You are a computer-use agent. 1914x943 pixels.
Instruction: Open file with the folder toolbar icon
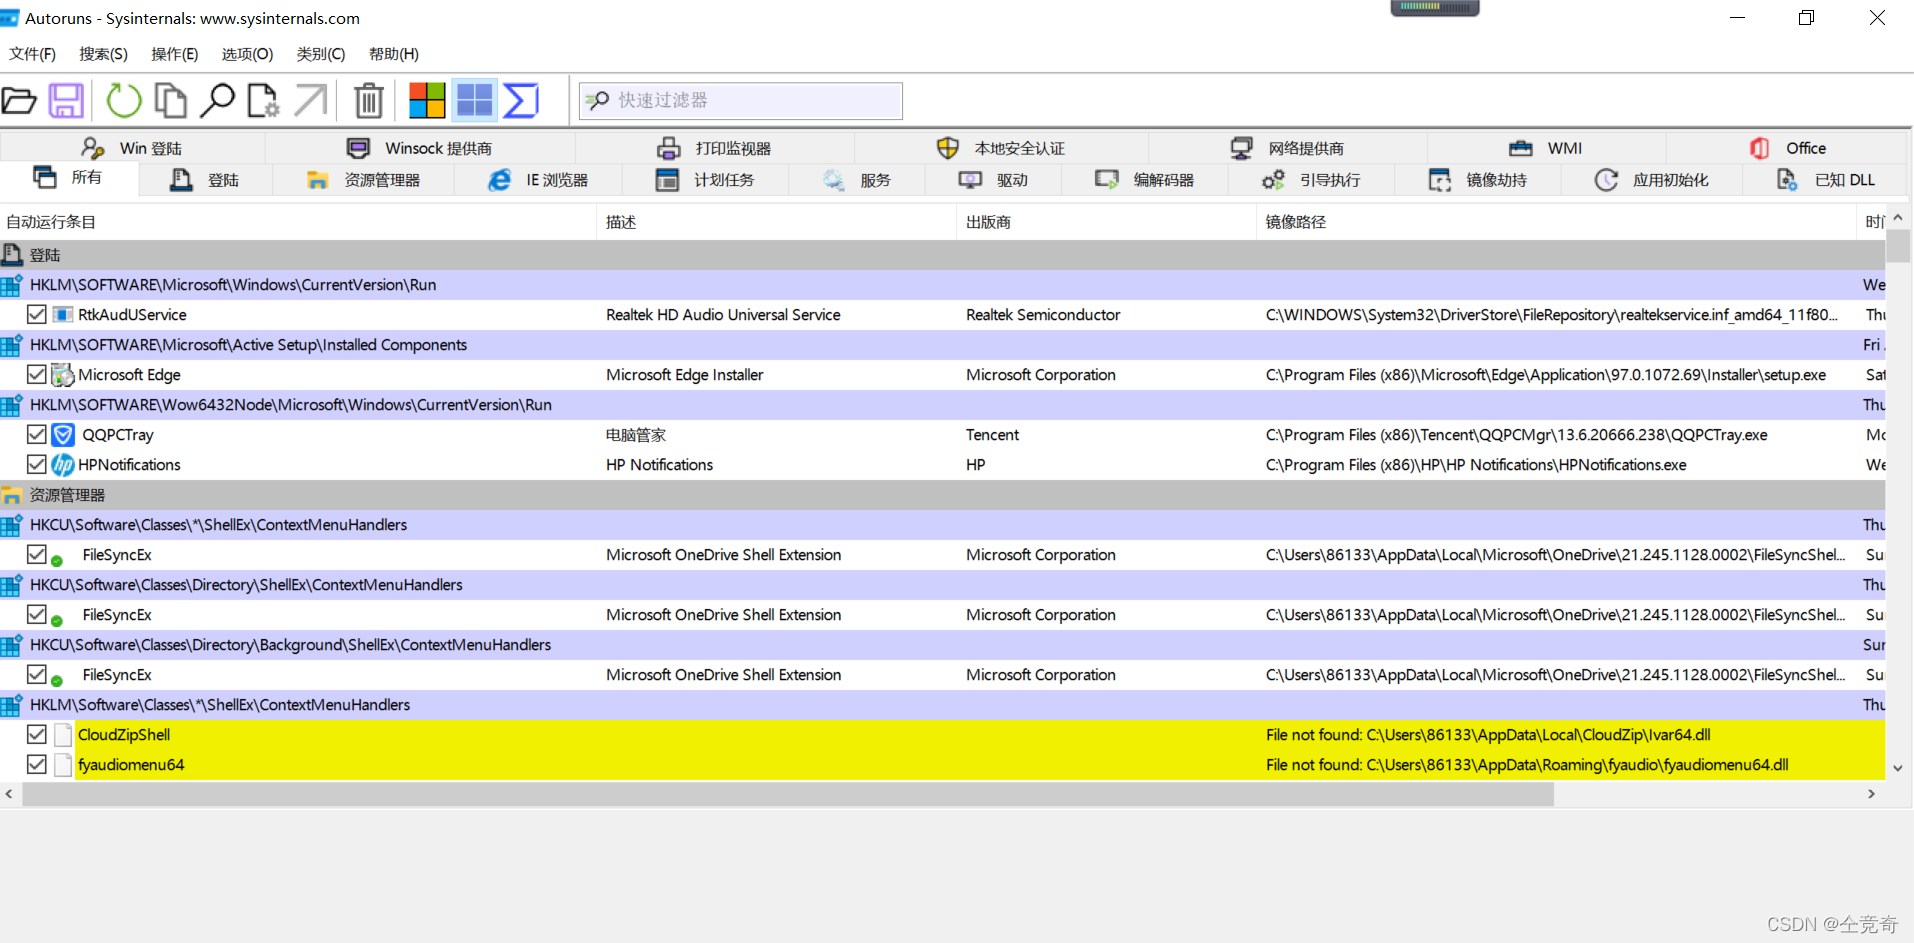[x=19, y=100]
